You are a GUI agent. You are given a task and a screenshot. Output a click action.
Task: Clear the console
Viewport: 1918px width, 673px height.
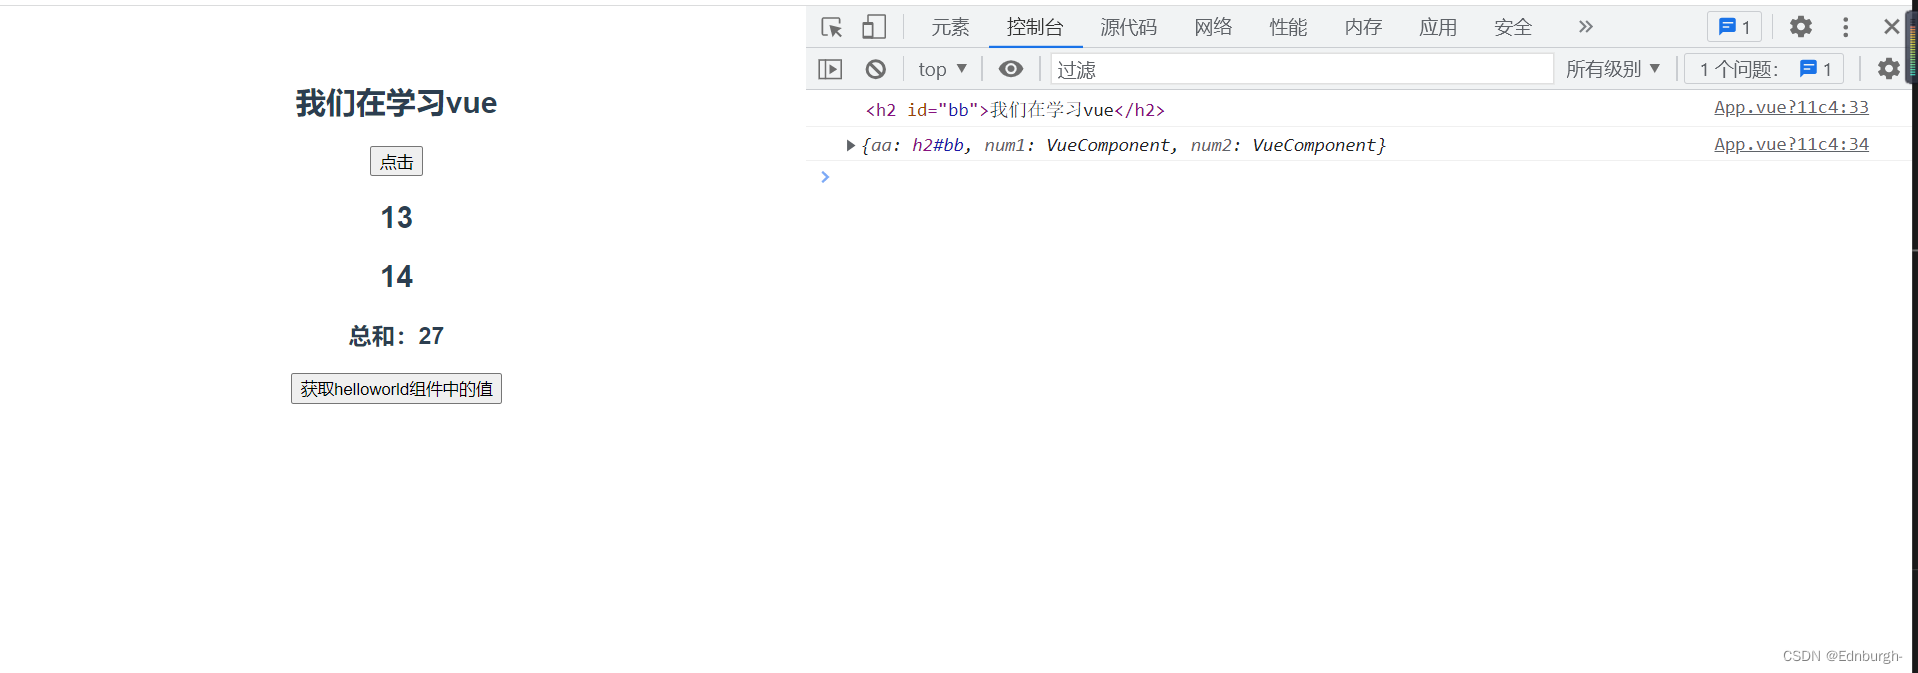coord(876,69)
